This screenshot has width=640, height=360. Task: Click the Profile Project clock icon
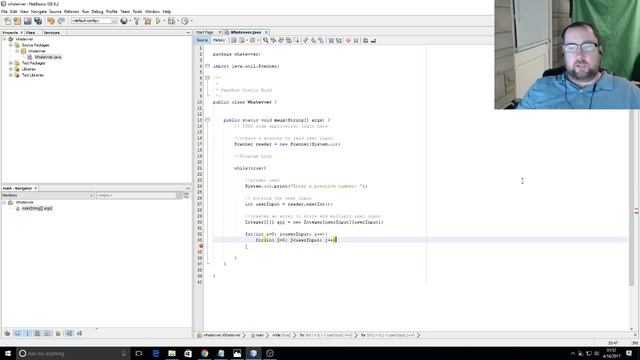[x=185, y=21]
